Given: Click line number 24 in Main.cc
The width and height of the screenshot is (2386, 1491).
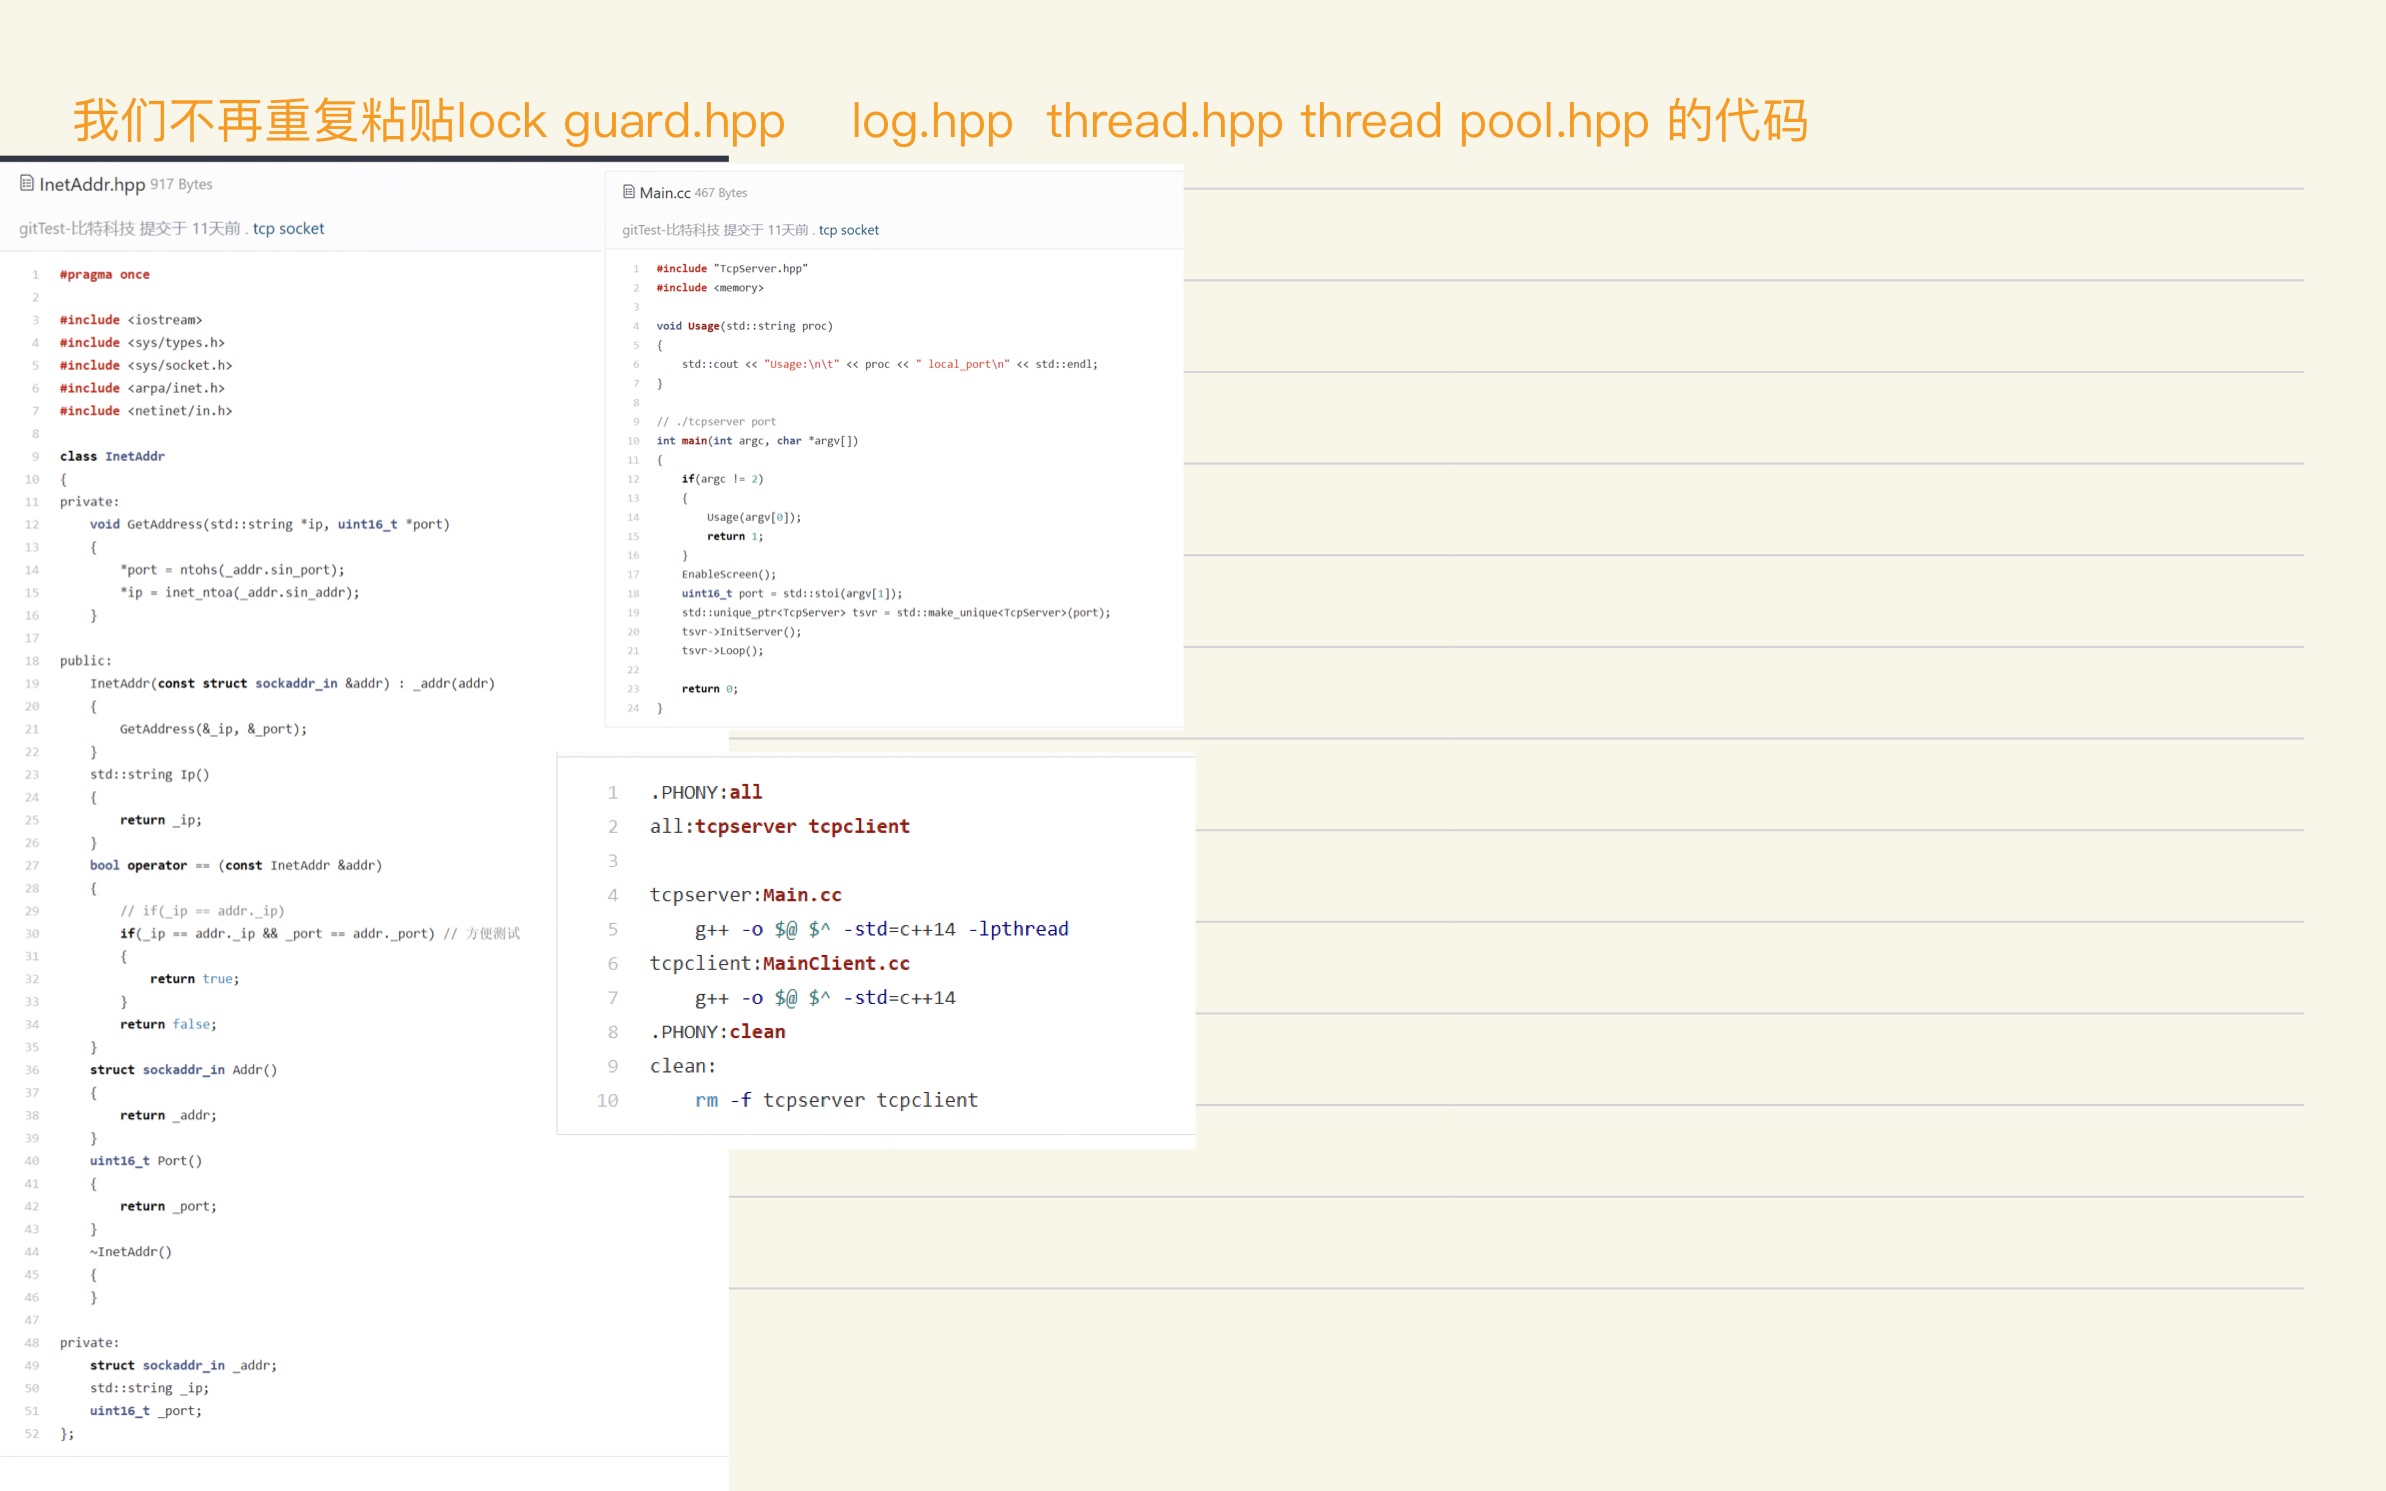Looking at the screenshot, I should click(633, 708).
